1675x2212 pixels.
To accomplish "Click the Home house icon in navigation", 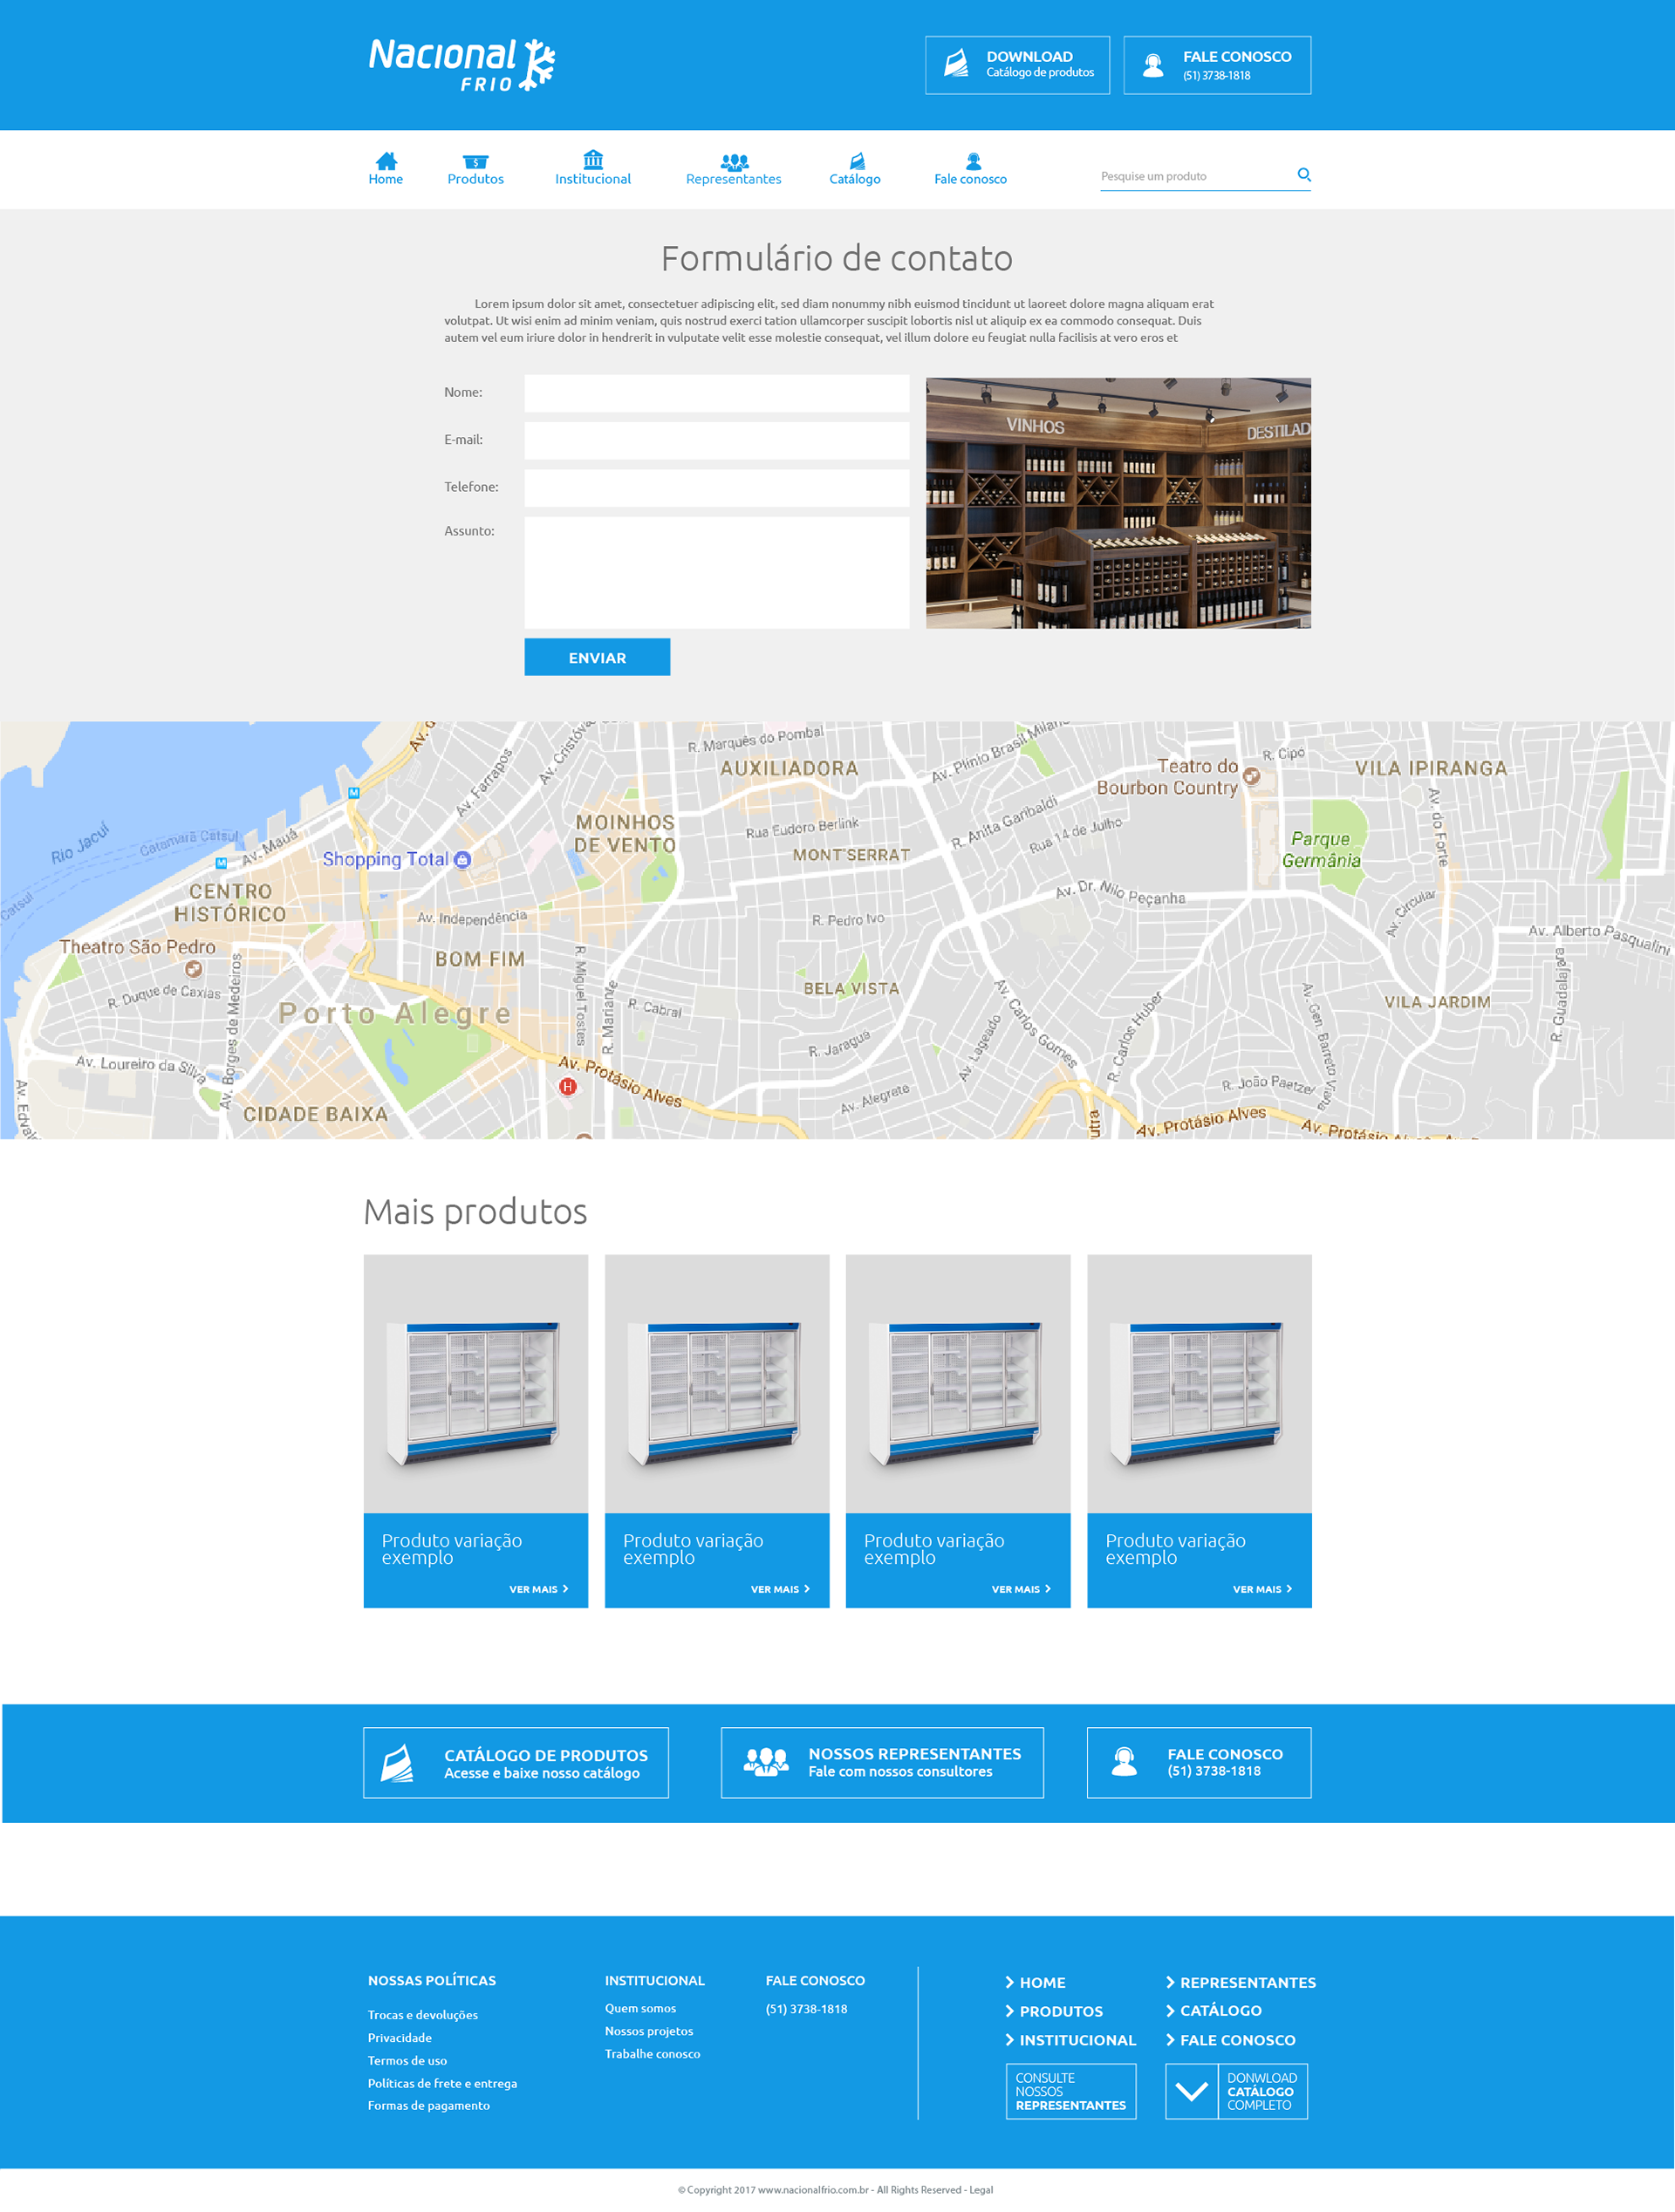I will point(386,161).
